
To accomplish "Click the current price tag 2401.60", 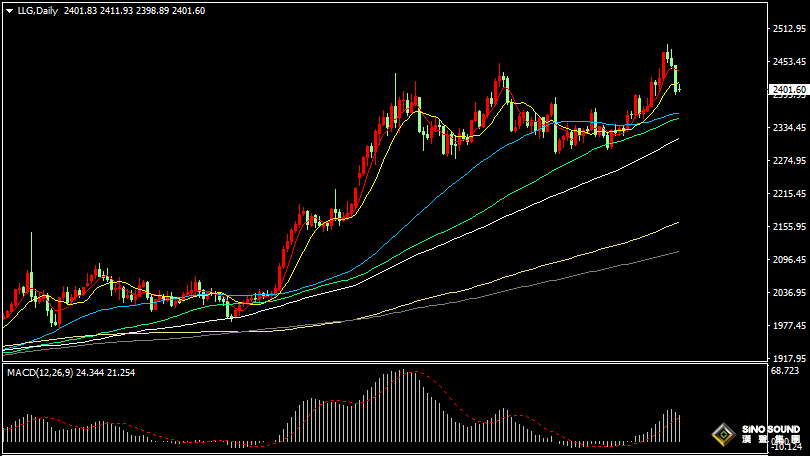I will coord(788,91).
